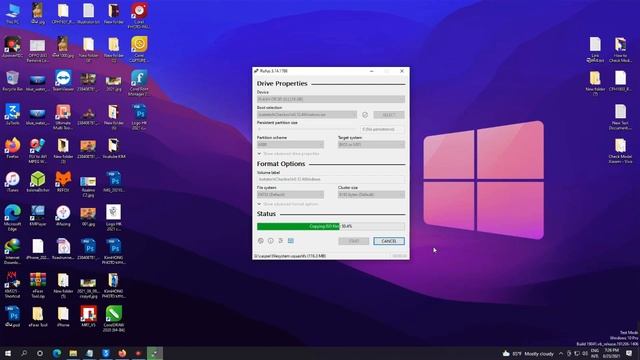Open 3uTools desktop shortcut

(x=12, y=114)
